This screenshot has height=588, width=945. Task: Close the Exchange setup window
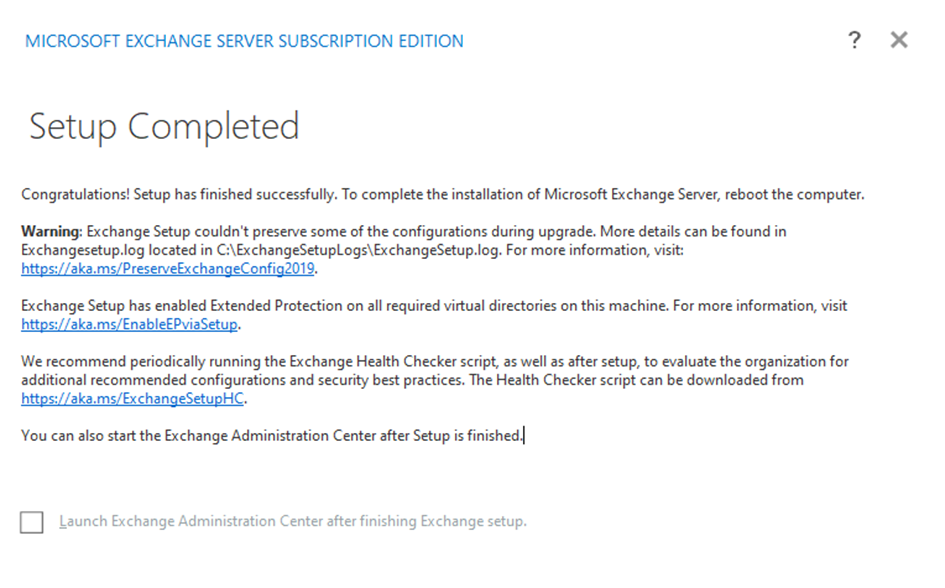pos(899,40)
